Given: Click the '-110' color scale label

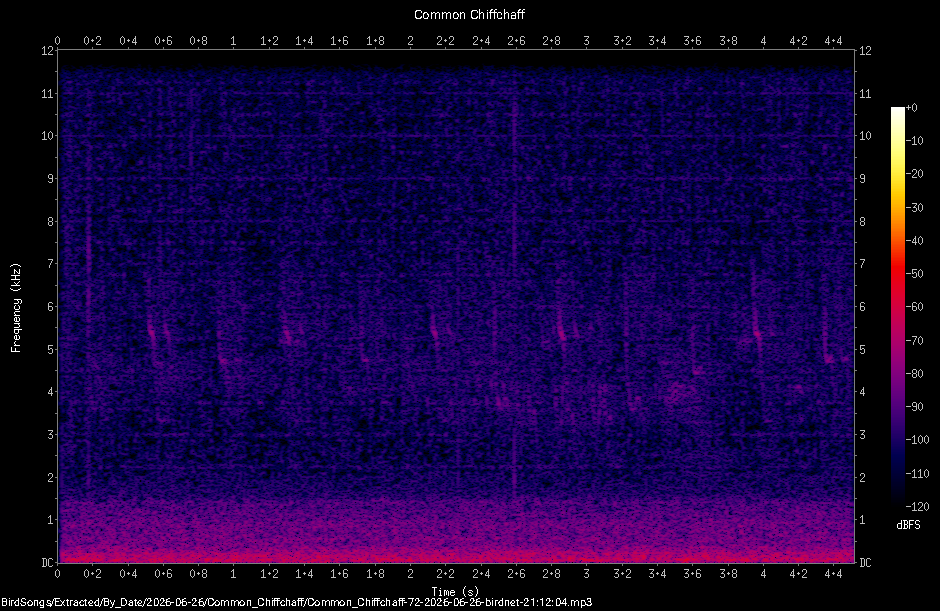Looking at the screenshot, I should [x=917, y=474].
